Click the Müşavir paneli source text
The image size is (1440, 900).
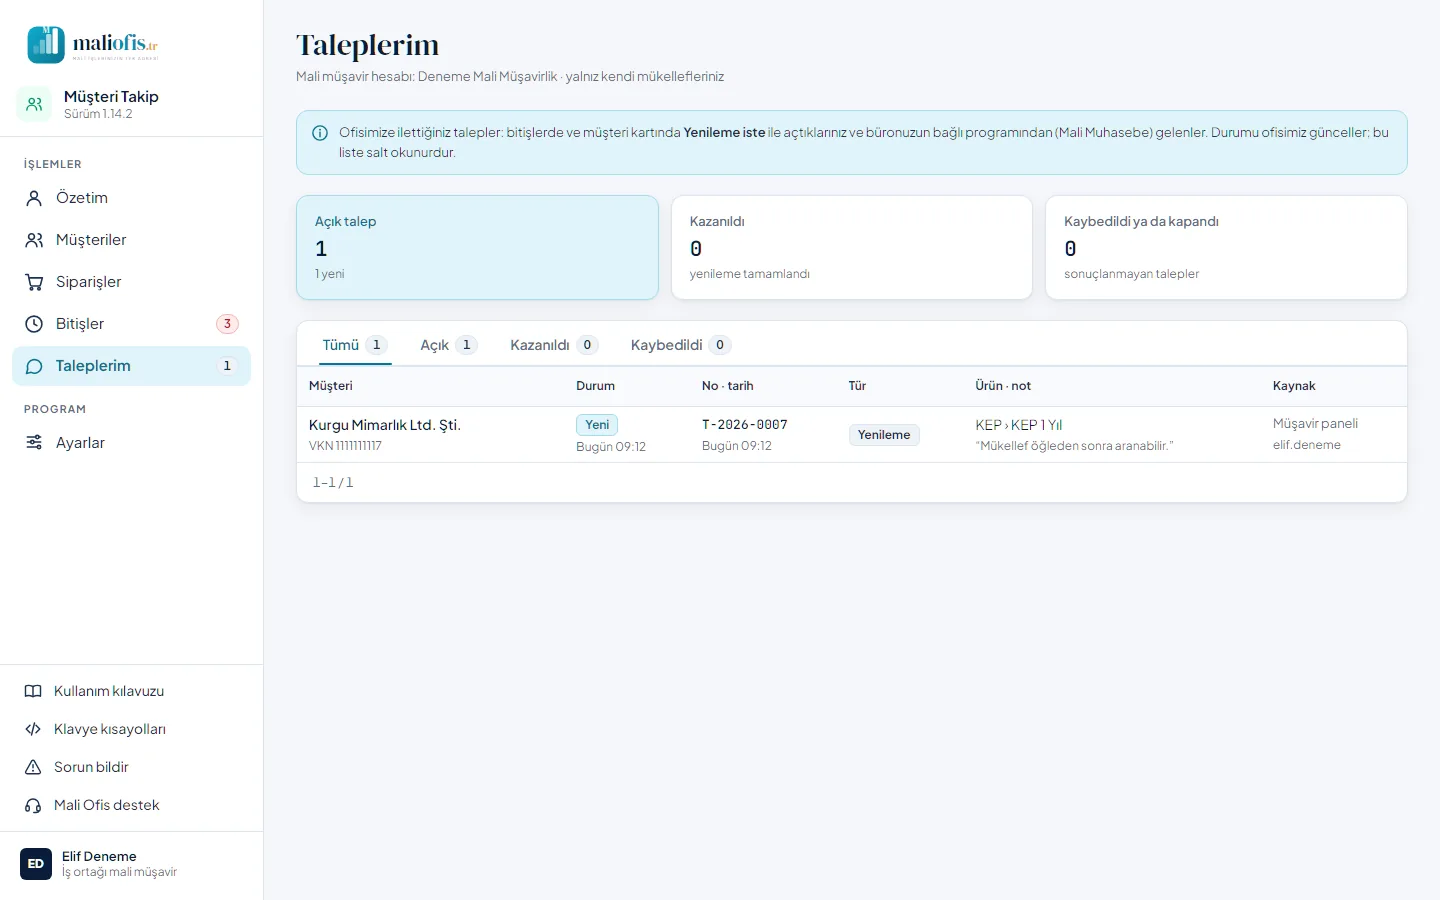pyautogui.click(x=1315, y=424)
